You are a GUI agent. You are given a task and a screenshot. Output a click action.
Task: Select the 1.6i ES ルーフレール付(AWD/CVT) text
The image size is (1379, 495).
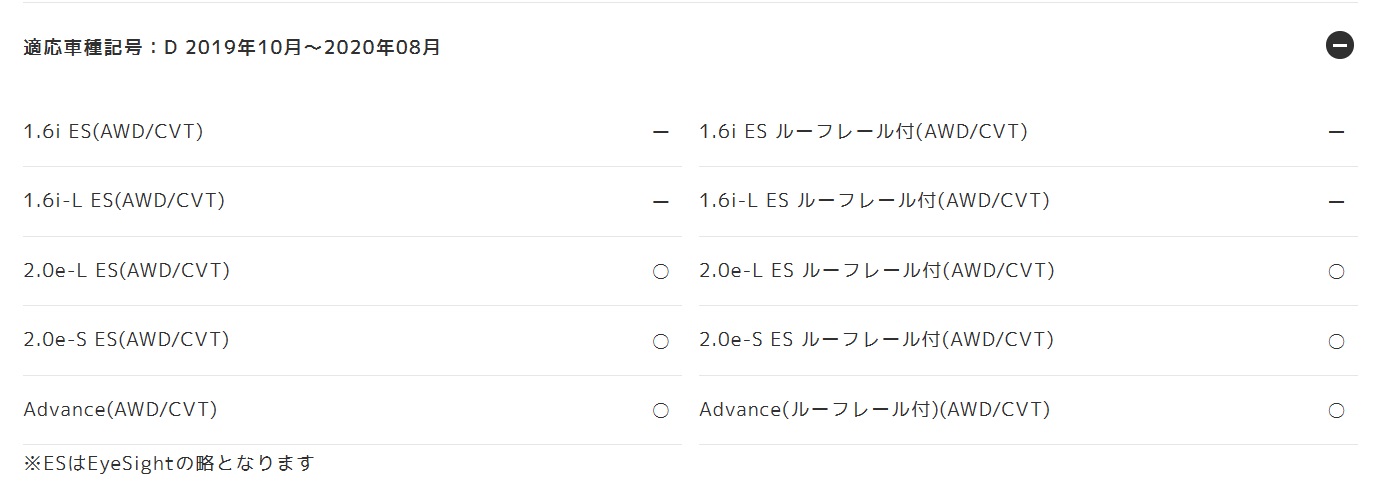[864, 131]
